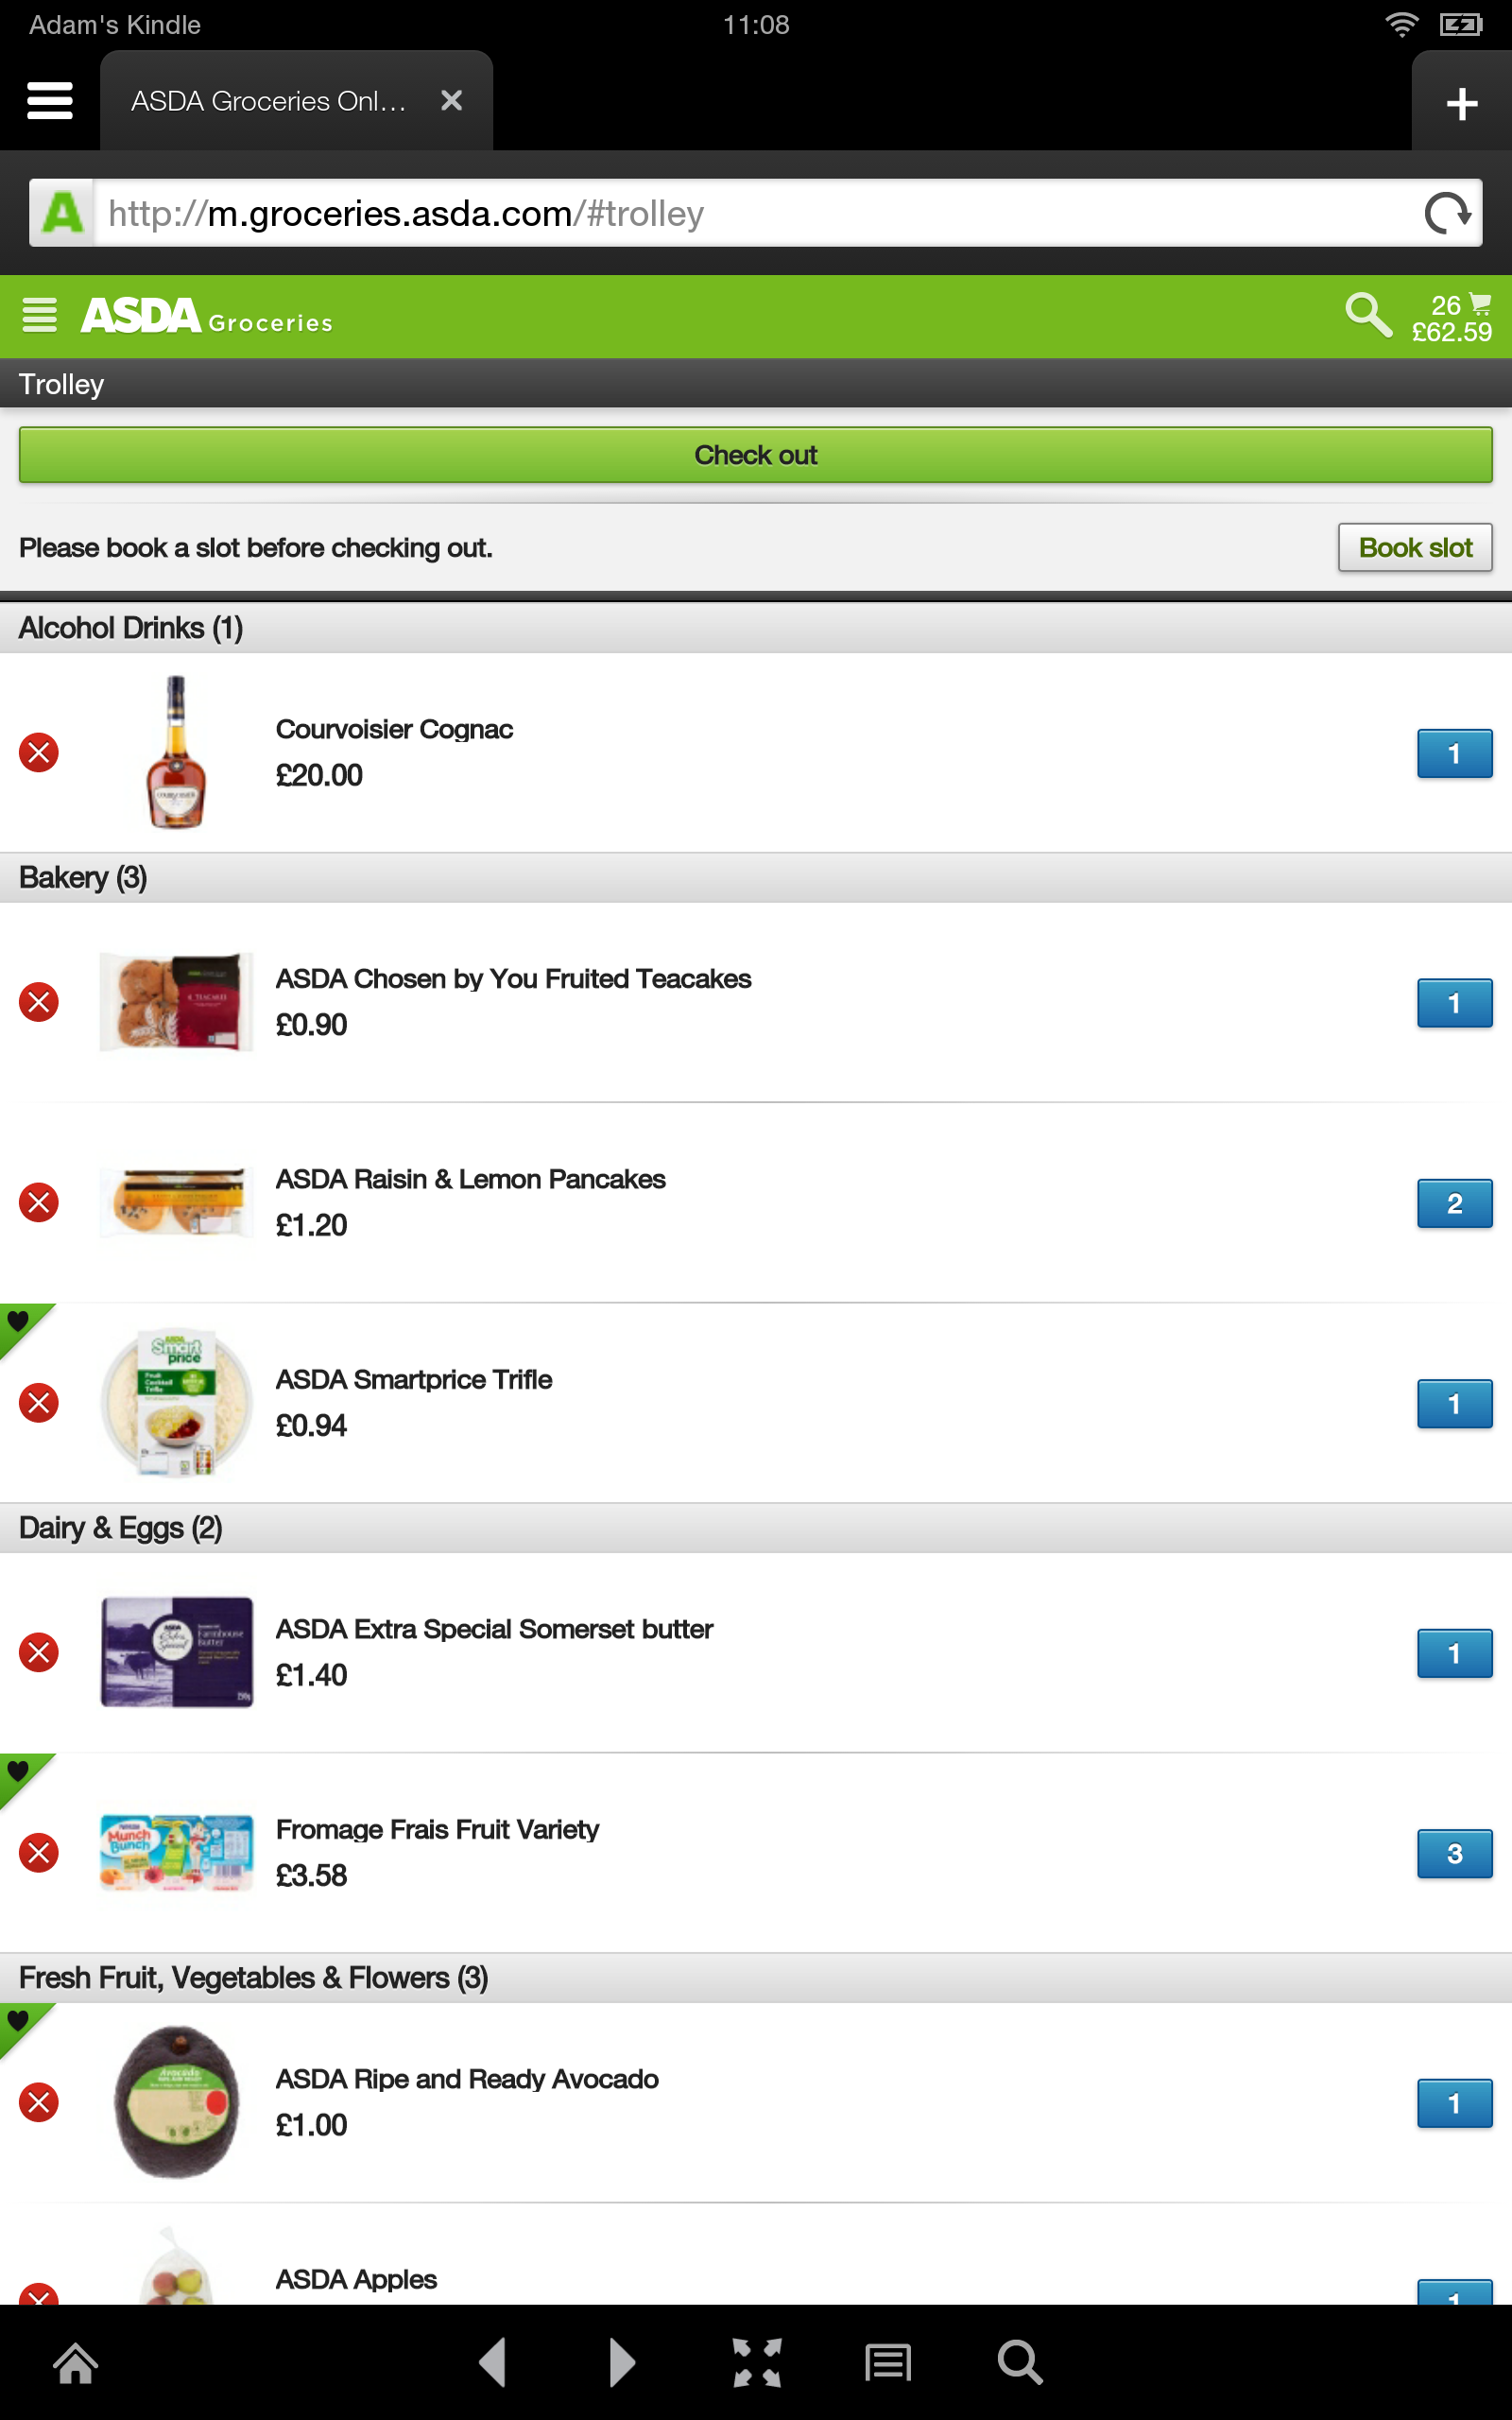Screen dimensions: 1512x2420
Task: Open the browser search icon at the bottom
Action: point(1020,2362)
